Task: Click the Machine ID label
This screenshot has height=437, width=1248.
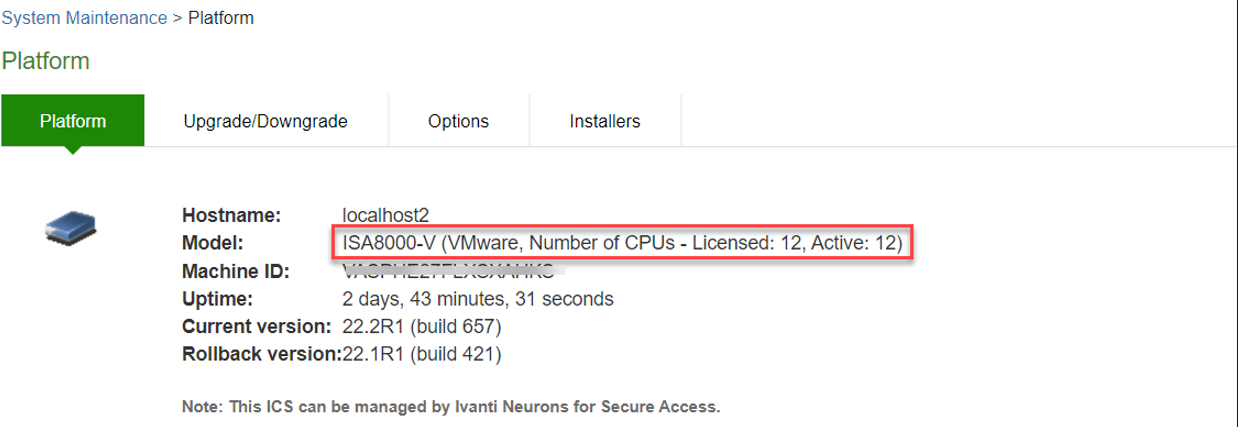Action: pos(235,271)
